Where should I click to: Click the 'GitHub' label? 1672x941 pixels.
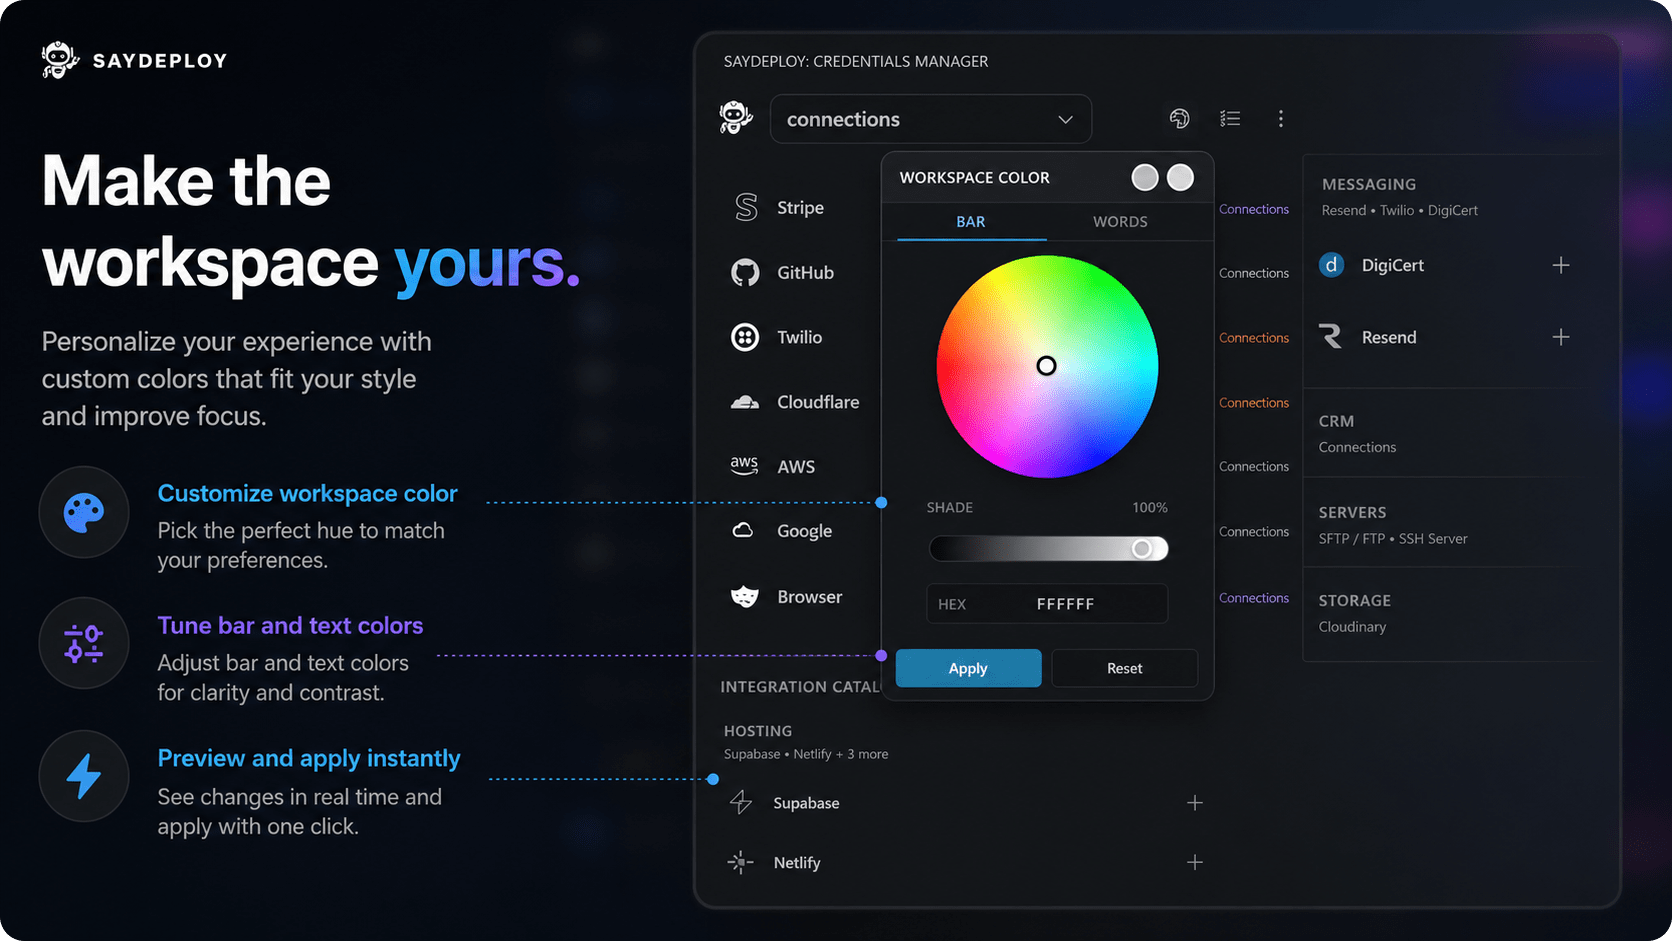[806, 272]
